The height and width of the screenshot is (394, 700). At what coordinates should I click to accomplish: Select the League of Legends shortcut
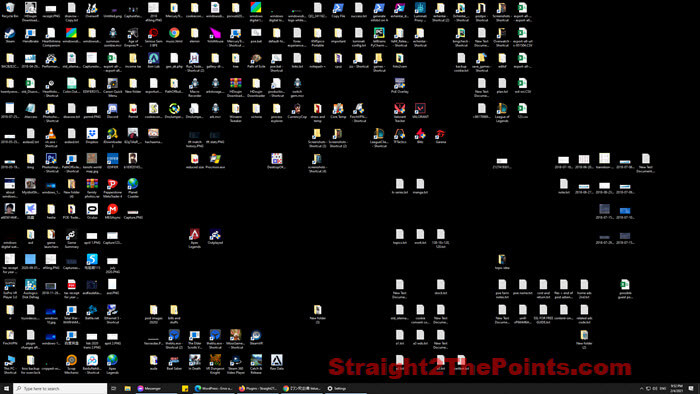coord(502,113)
